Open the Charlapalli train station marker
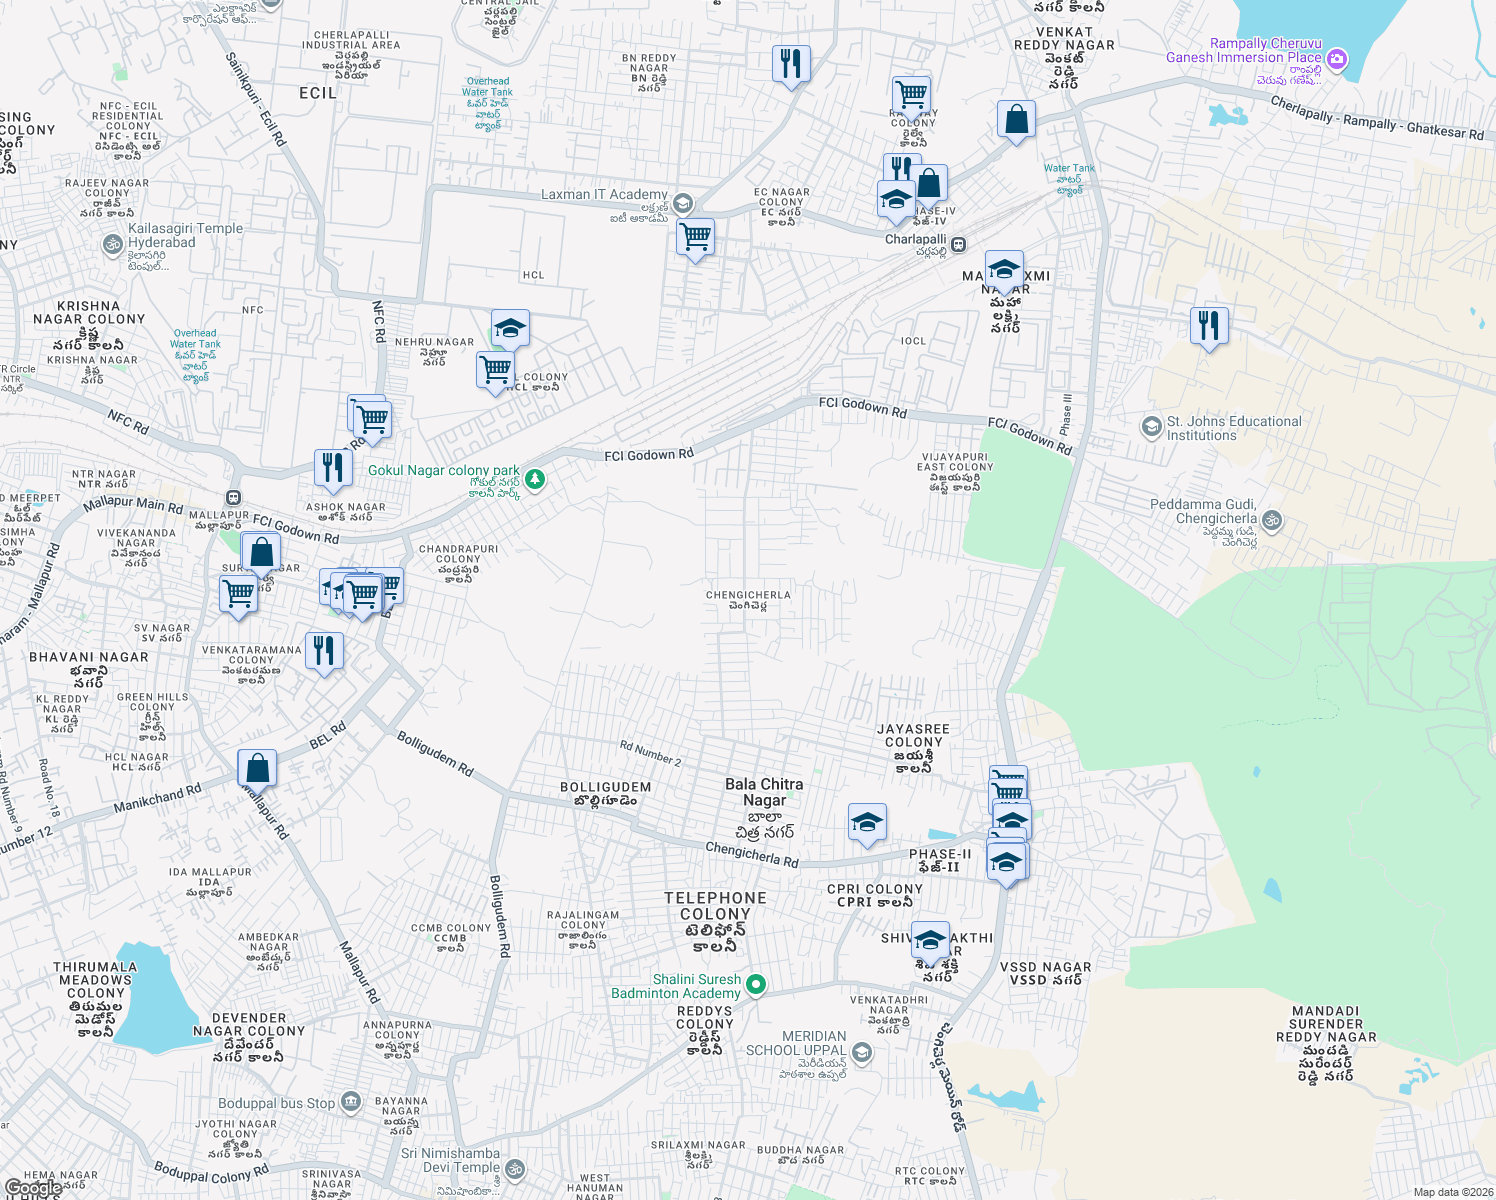 [957, 243]
